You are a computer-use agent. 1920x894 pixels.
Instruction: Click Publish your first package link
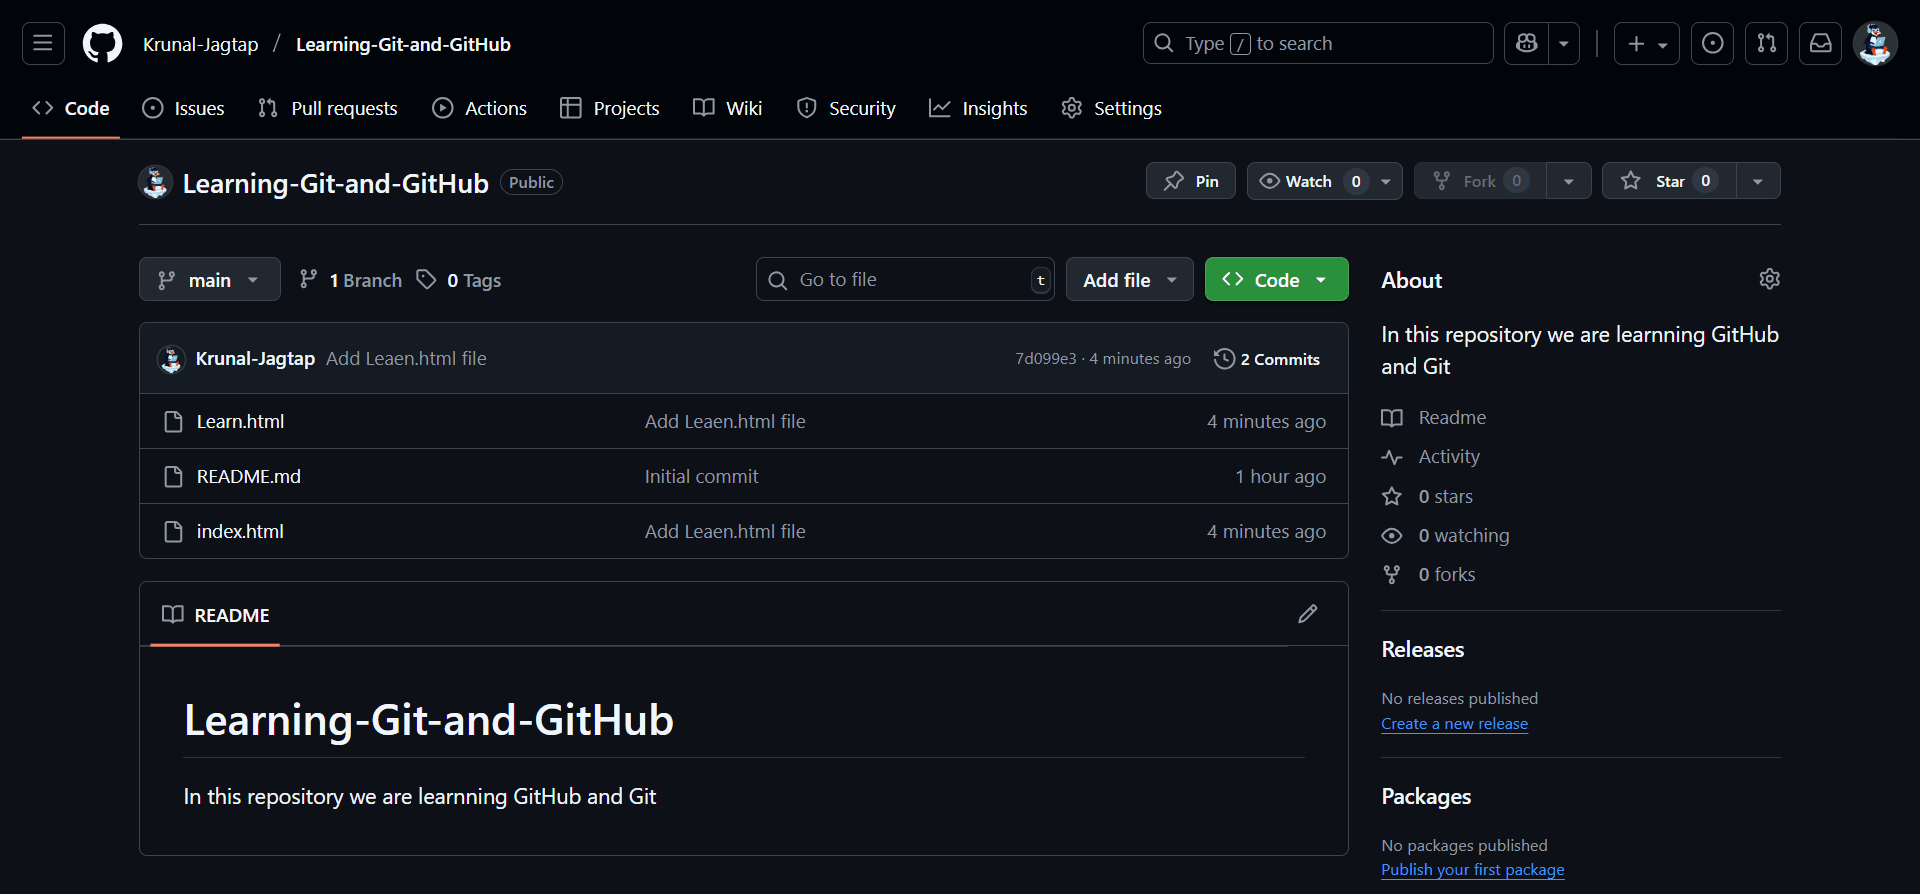click(x=1472, y=869)
